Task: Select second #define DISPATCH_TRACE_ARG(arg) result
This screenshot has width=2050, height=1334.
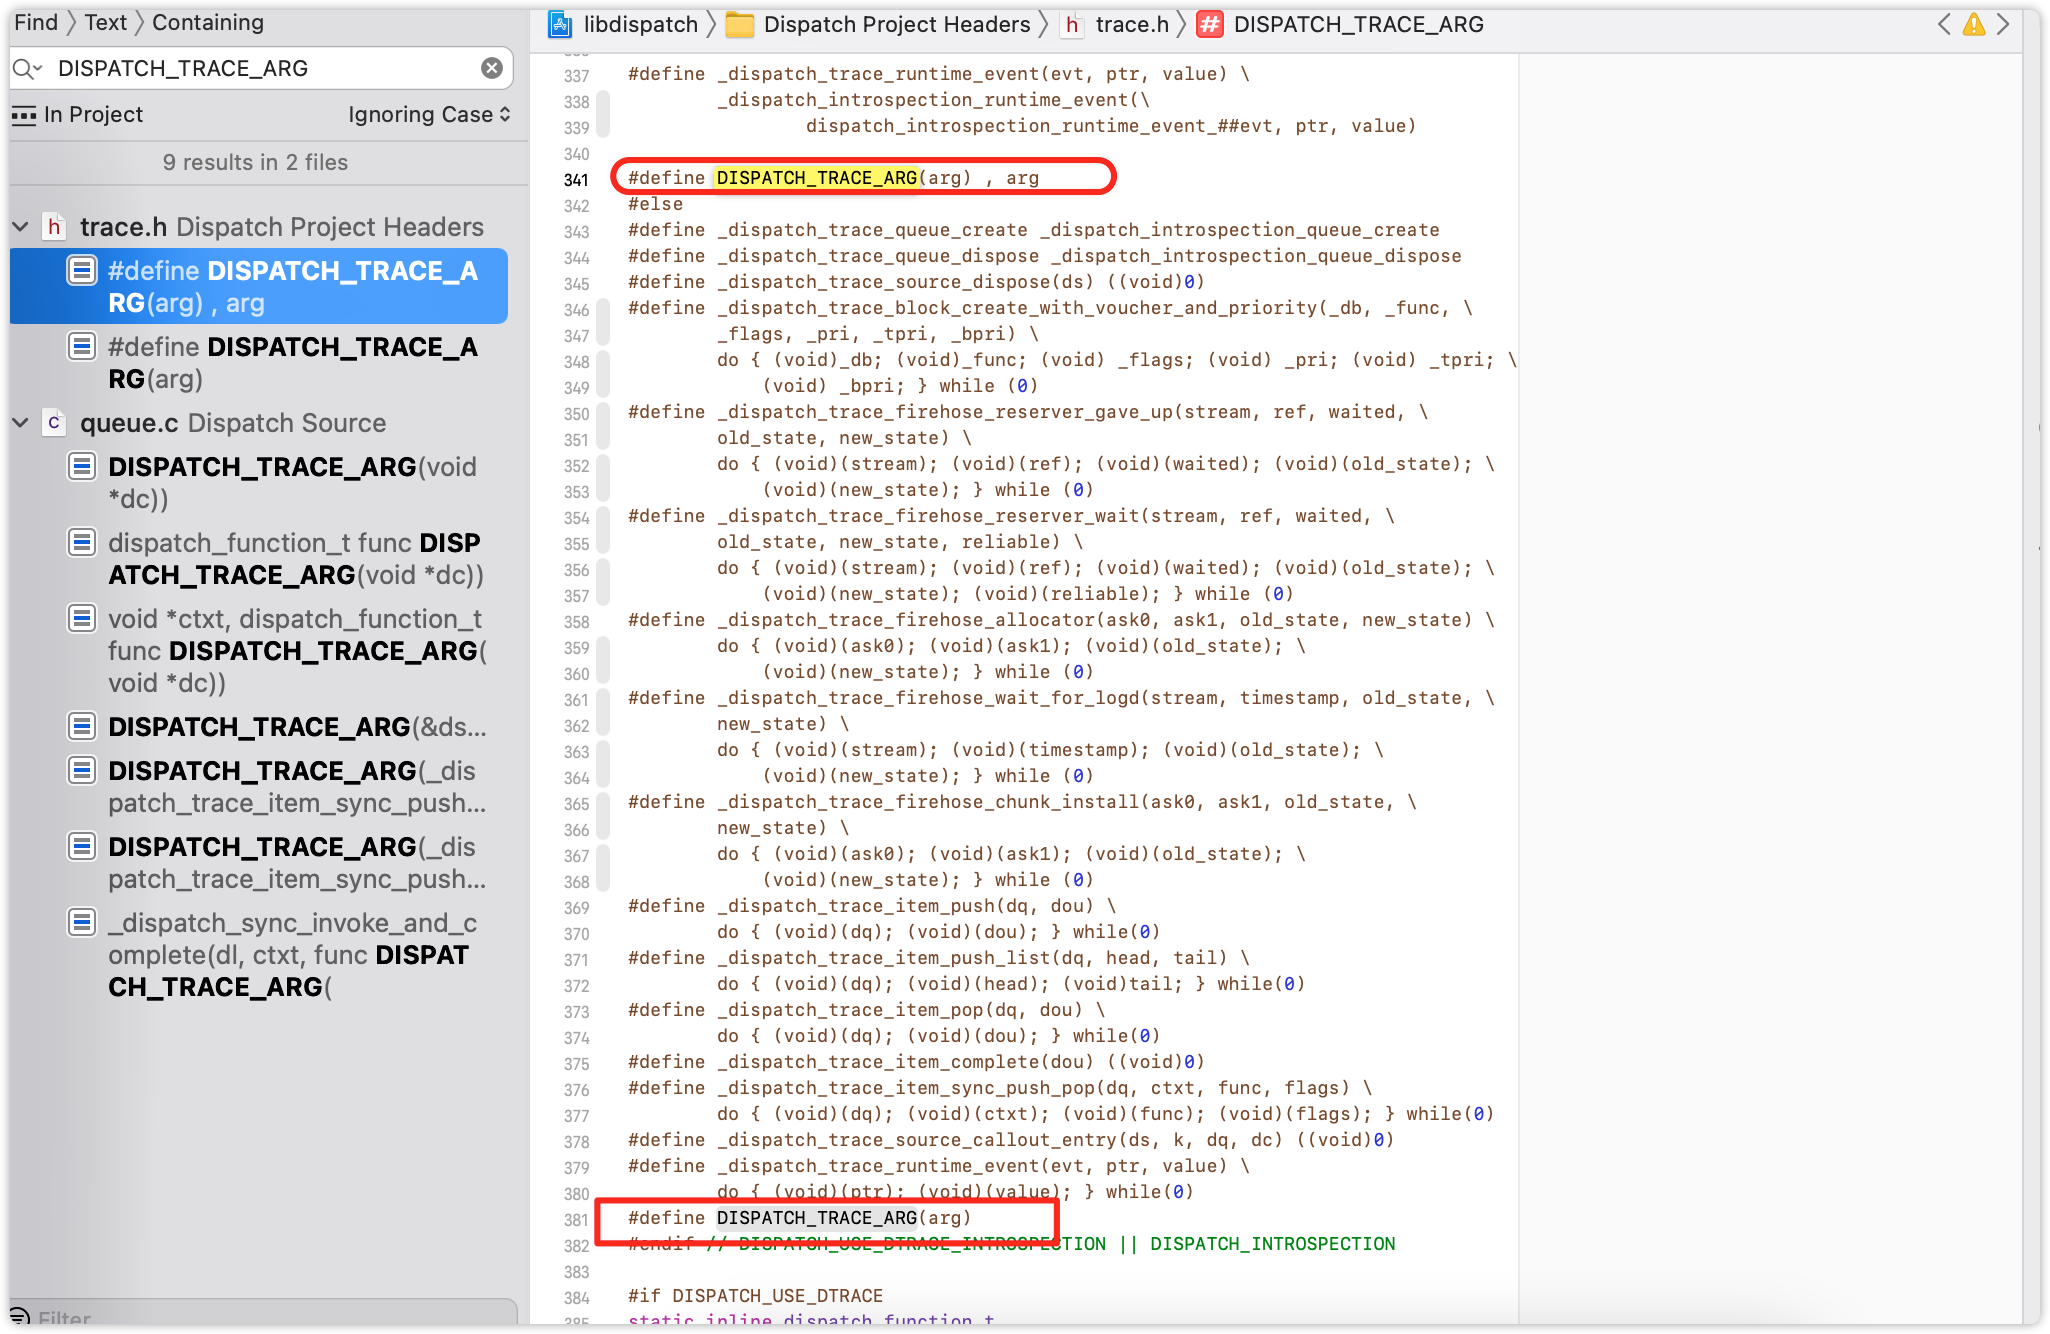Action: point(290,362)
